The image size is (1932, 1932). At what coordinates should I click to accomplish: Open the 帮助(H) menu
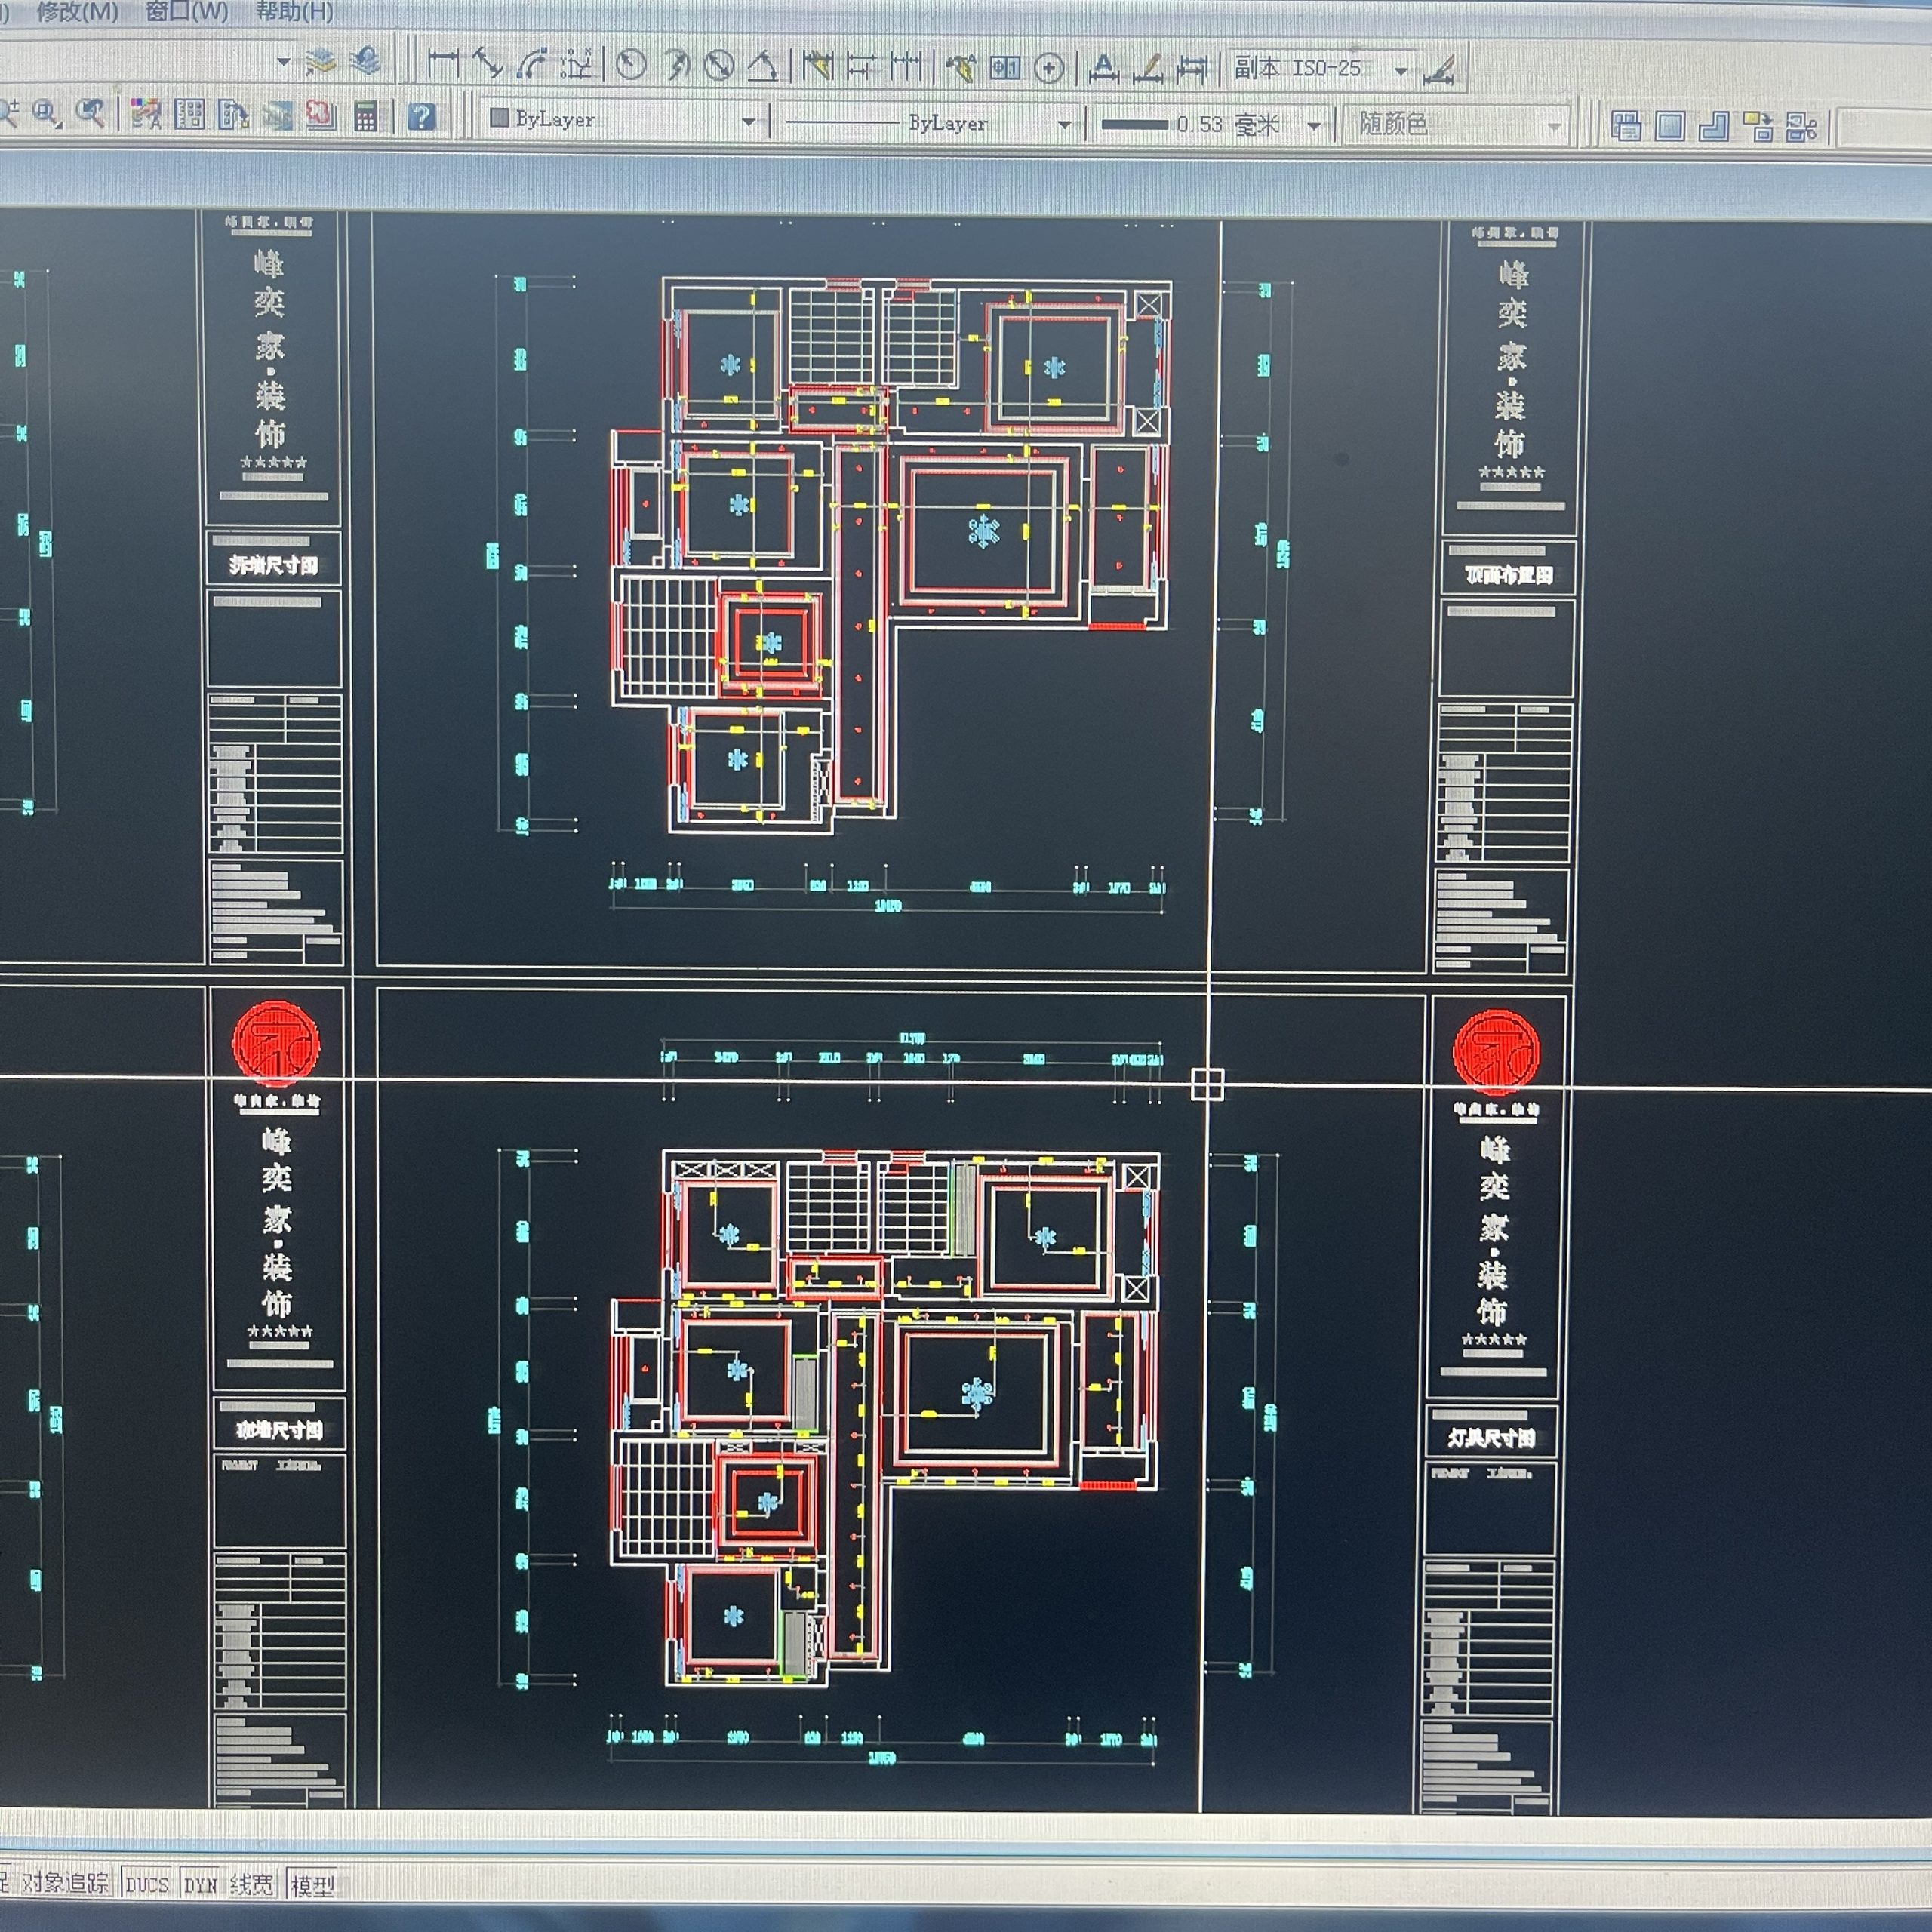pyautogui.click(x=294, y=12)
